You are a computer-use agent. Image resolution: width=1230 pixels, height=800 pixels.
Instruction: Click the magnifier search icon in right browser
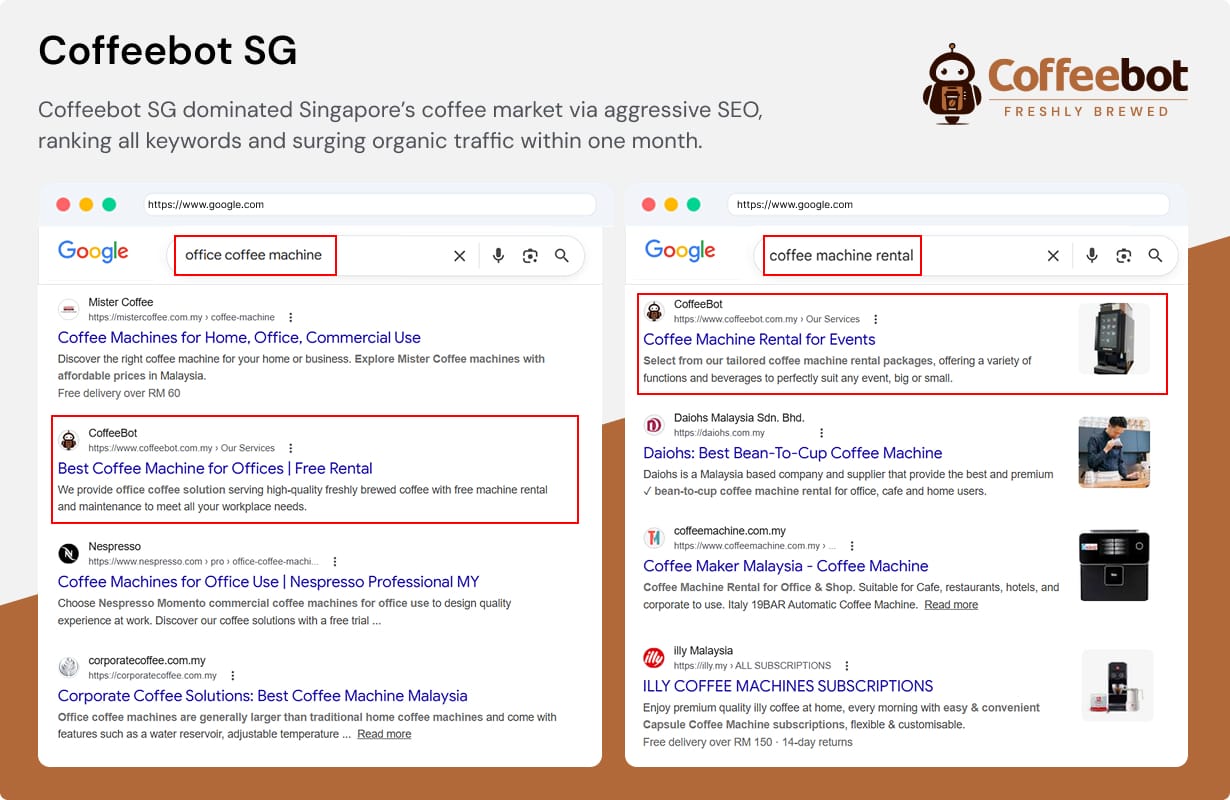click(x=1155, y=256)
